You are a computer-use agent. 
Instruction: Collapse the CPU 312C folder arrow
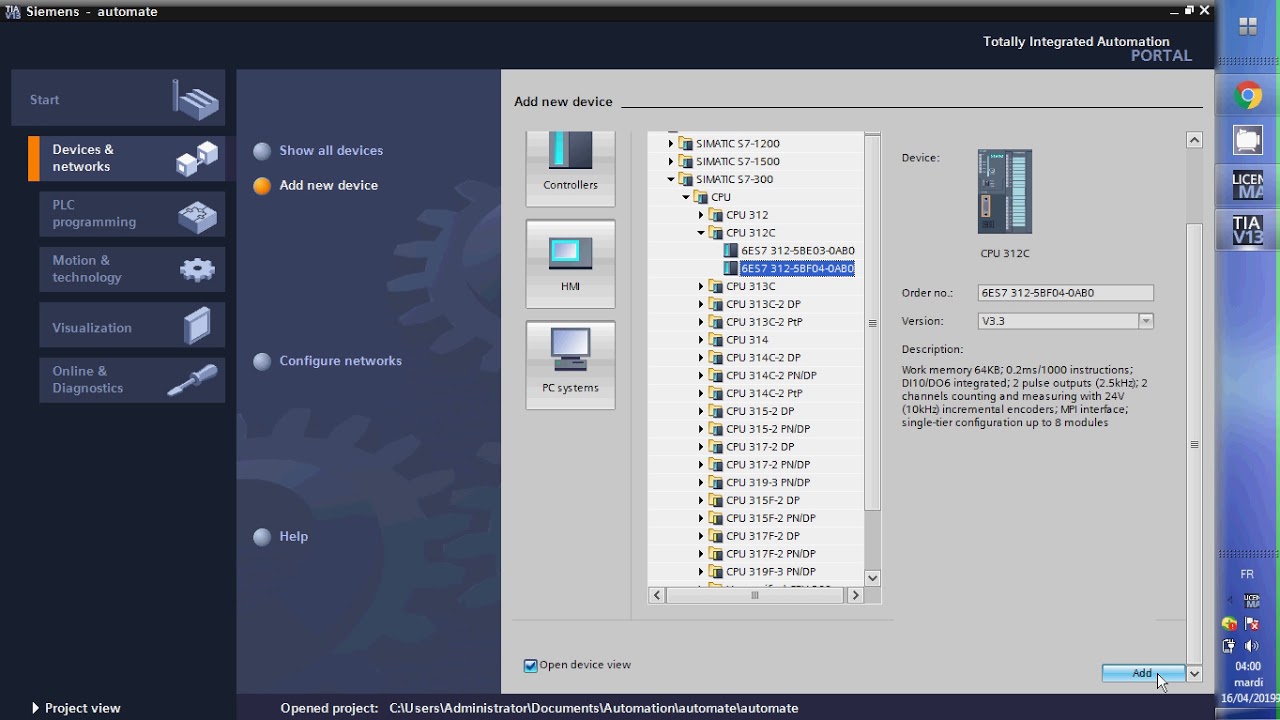coord(701,233)
